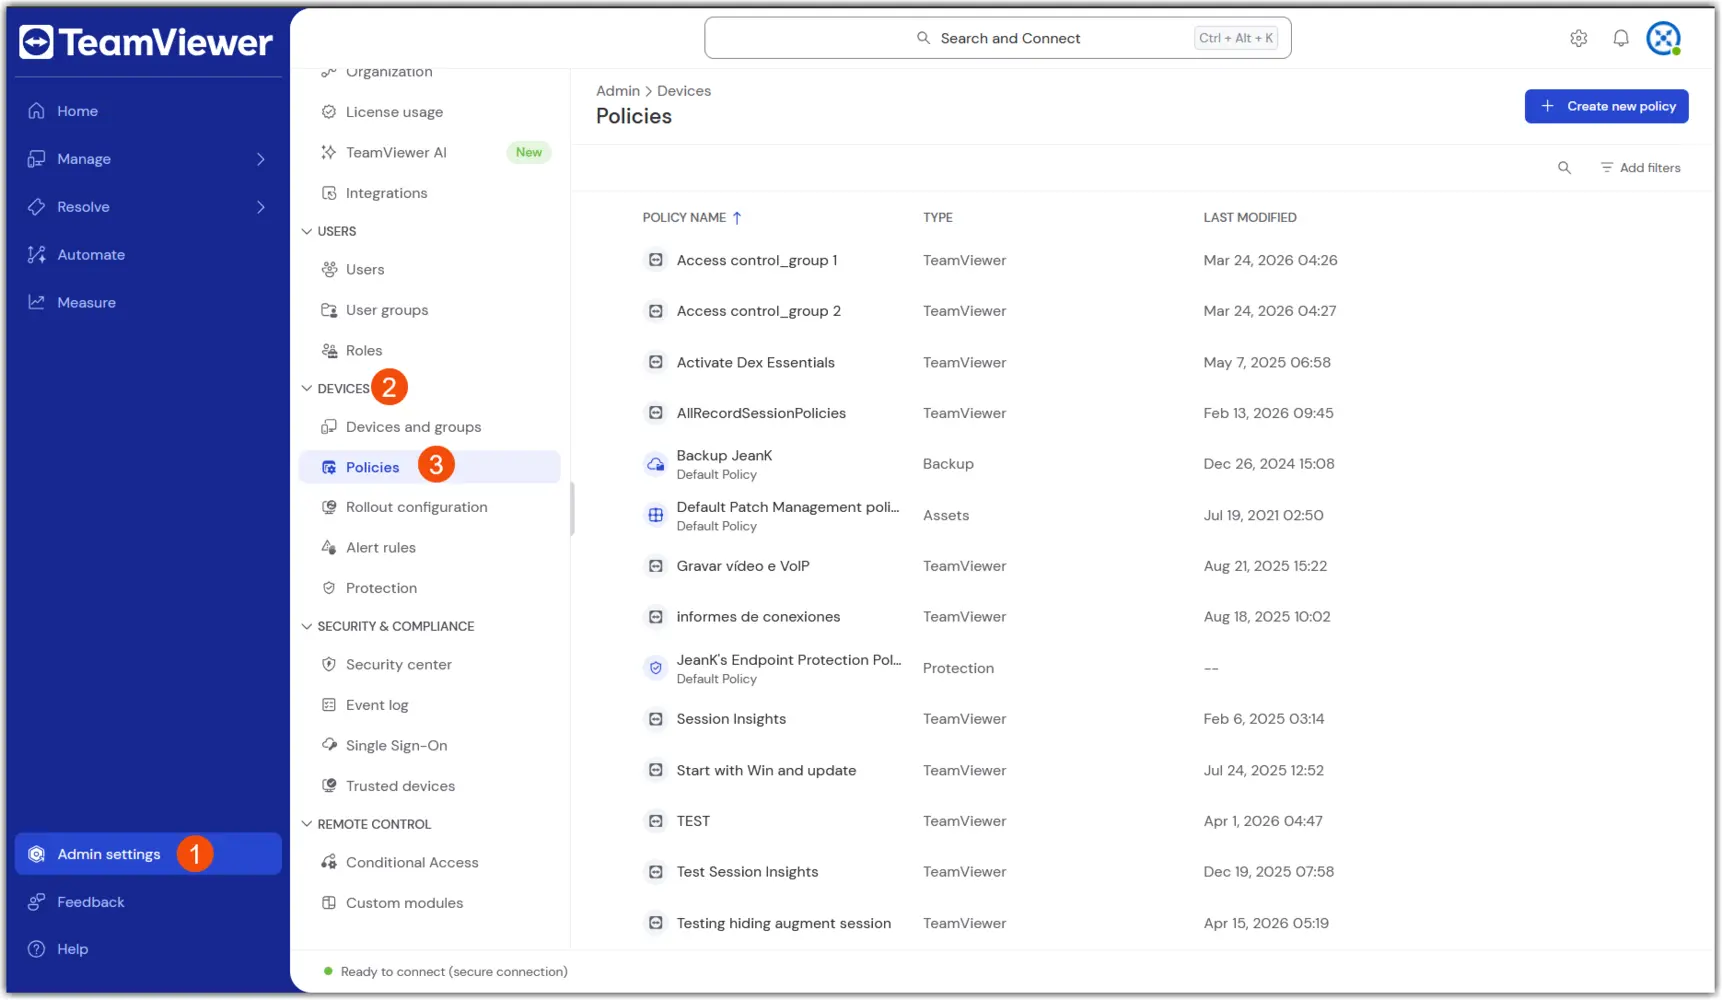Screen dimensions: 1722x1000
Task: Open Trusted devices
Action: point(430,786)
